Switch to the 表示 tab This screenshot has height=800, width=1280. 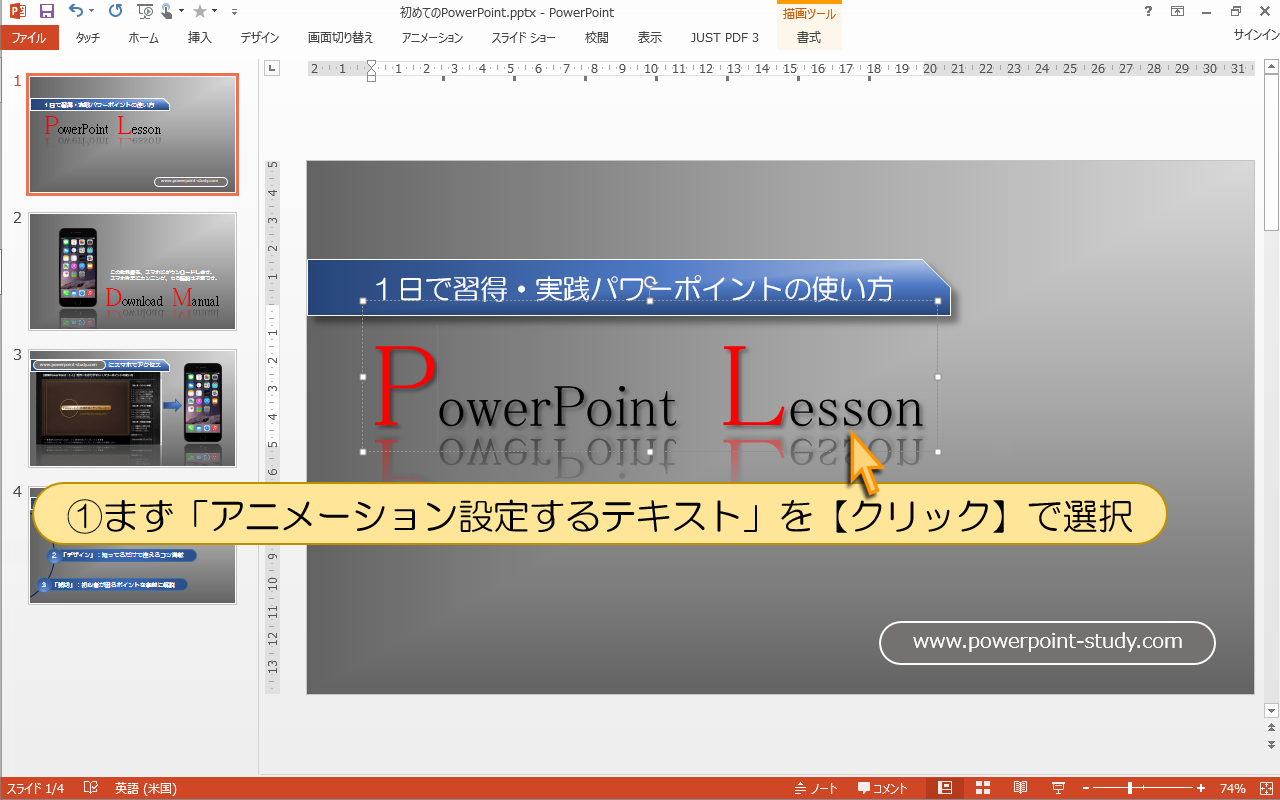(x=650, y=38)
